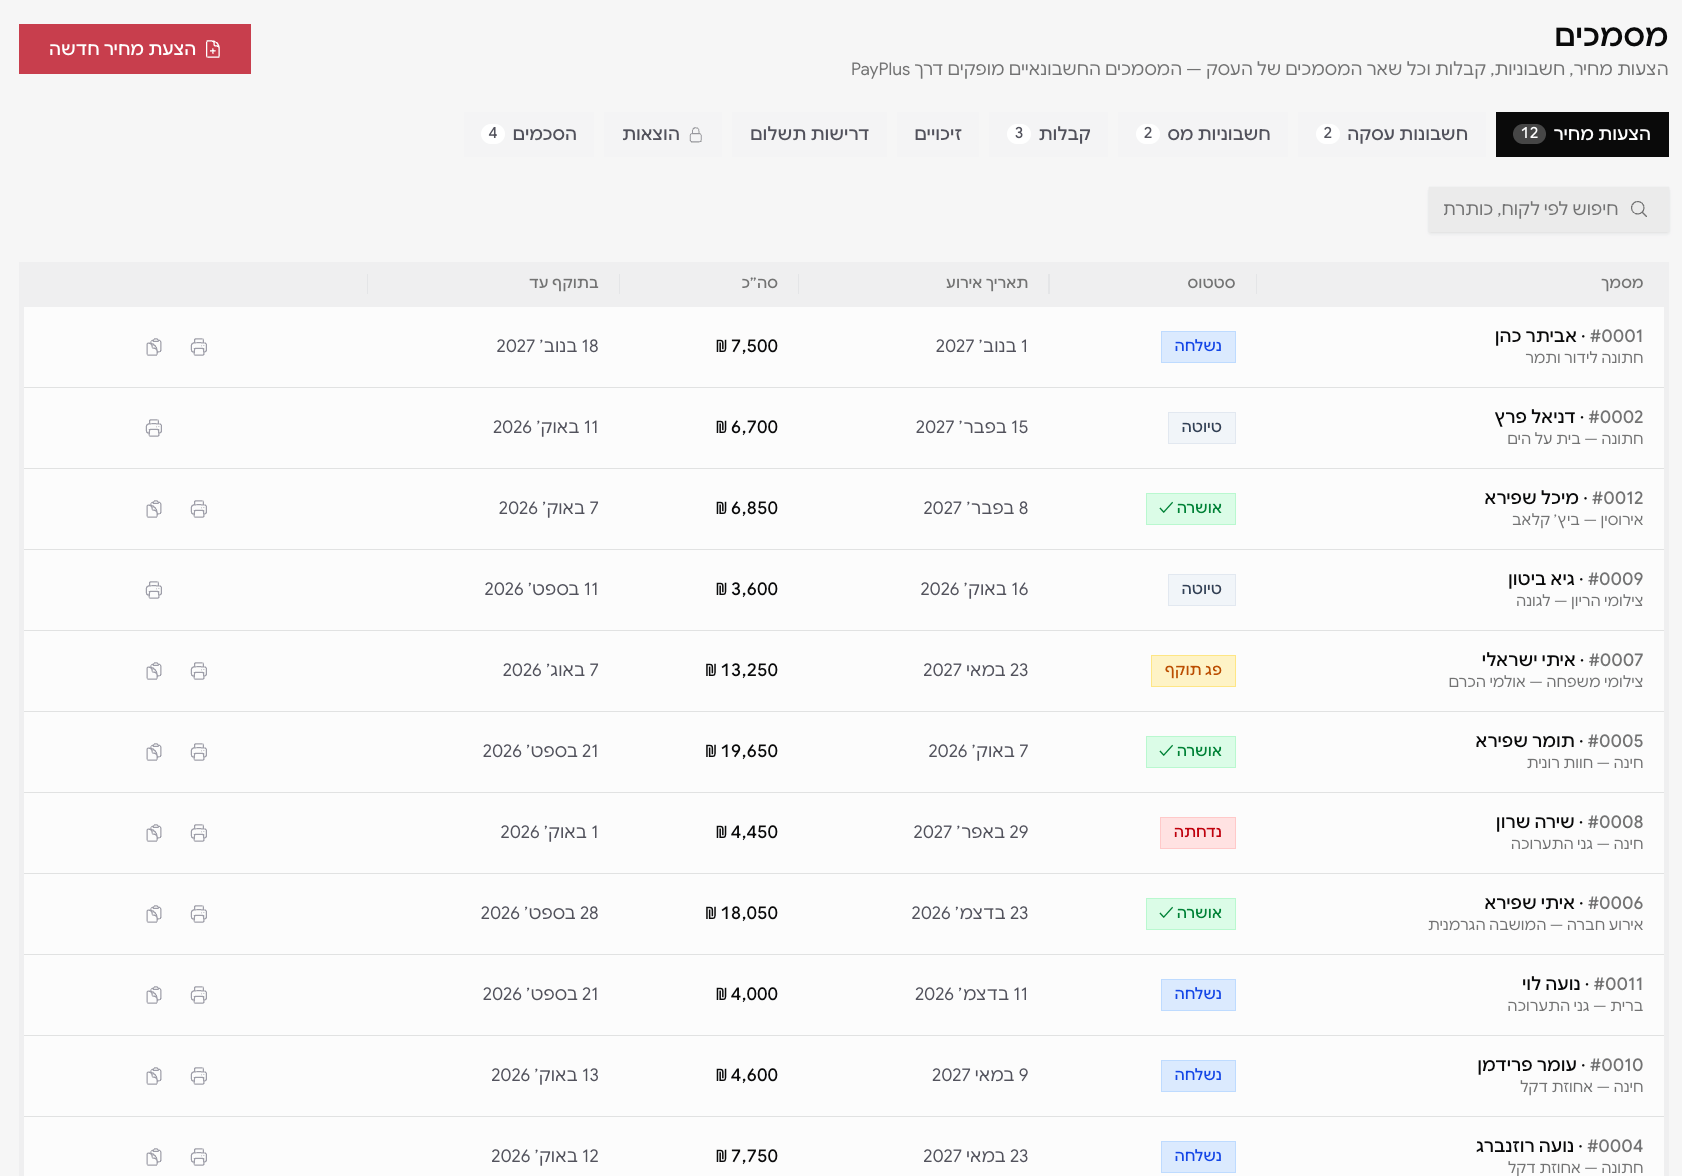Duplicate quote #0012 מיכל שפירא
The height and width of the screenshot is (1176, 1682).
[154, 509]
